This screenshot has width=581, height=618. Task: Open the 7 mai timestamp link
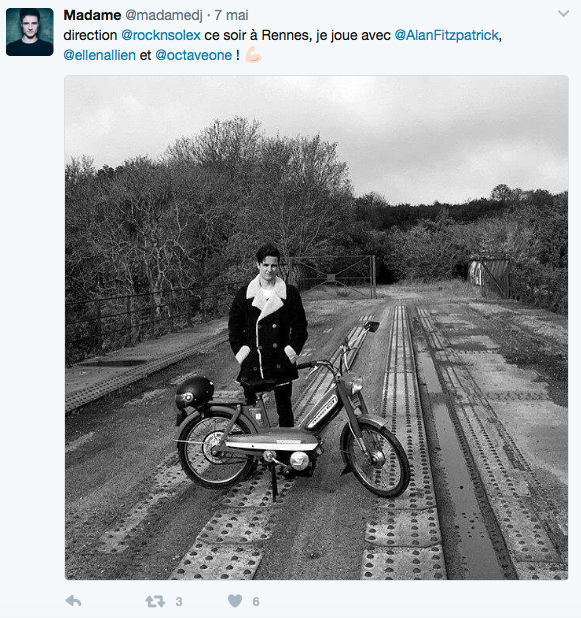tap(231, 15)
